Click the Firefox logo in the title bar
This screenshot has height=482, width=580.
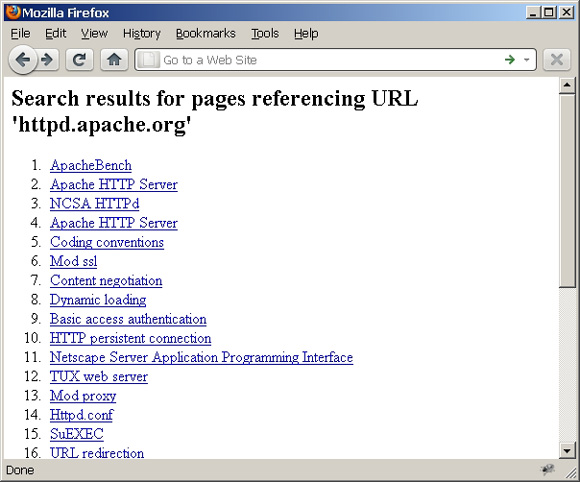coord(13,12)
